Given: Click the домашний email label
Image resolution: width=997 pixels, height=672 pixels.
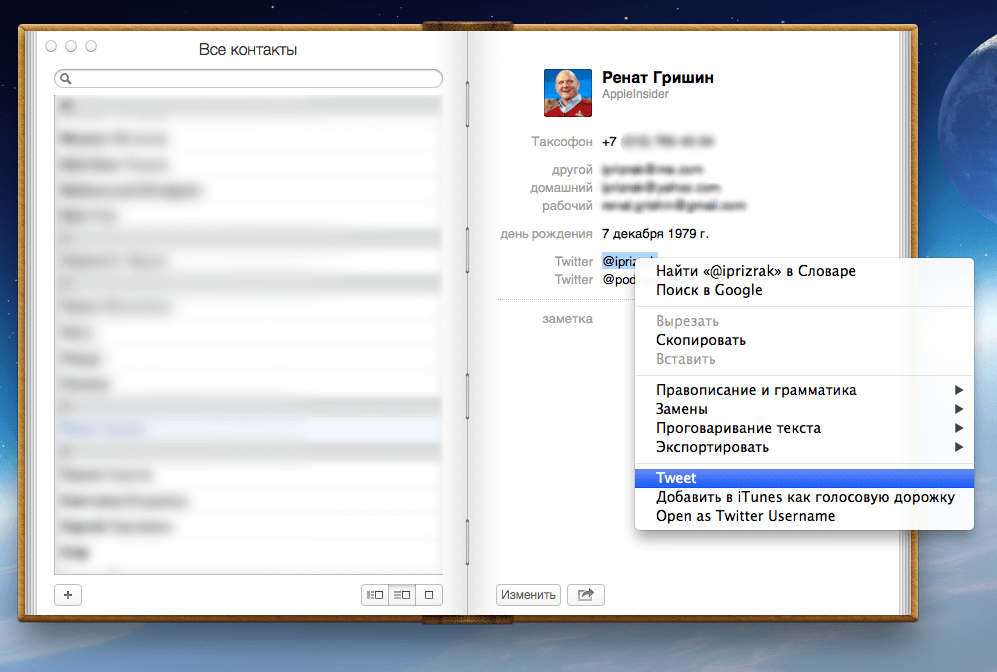Looking at the screenshot, I should tap(561, 188).
